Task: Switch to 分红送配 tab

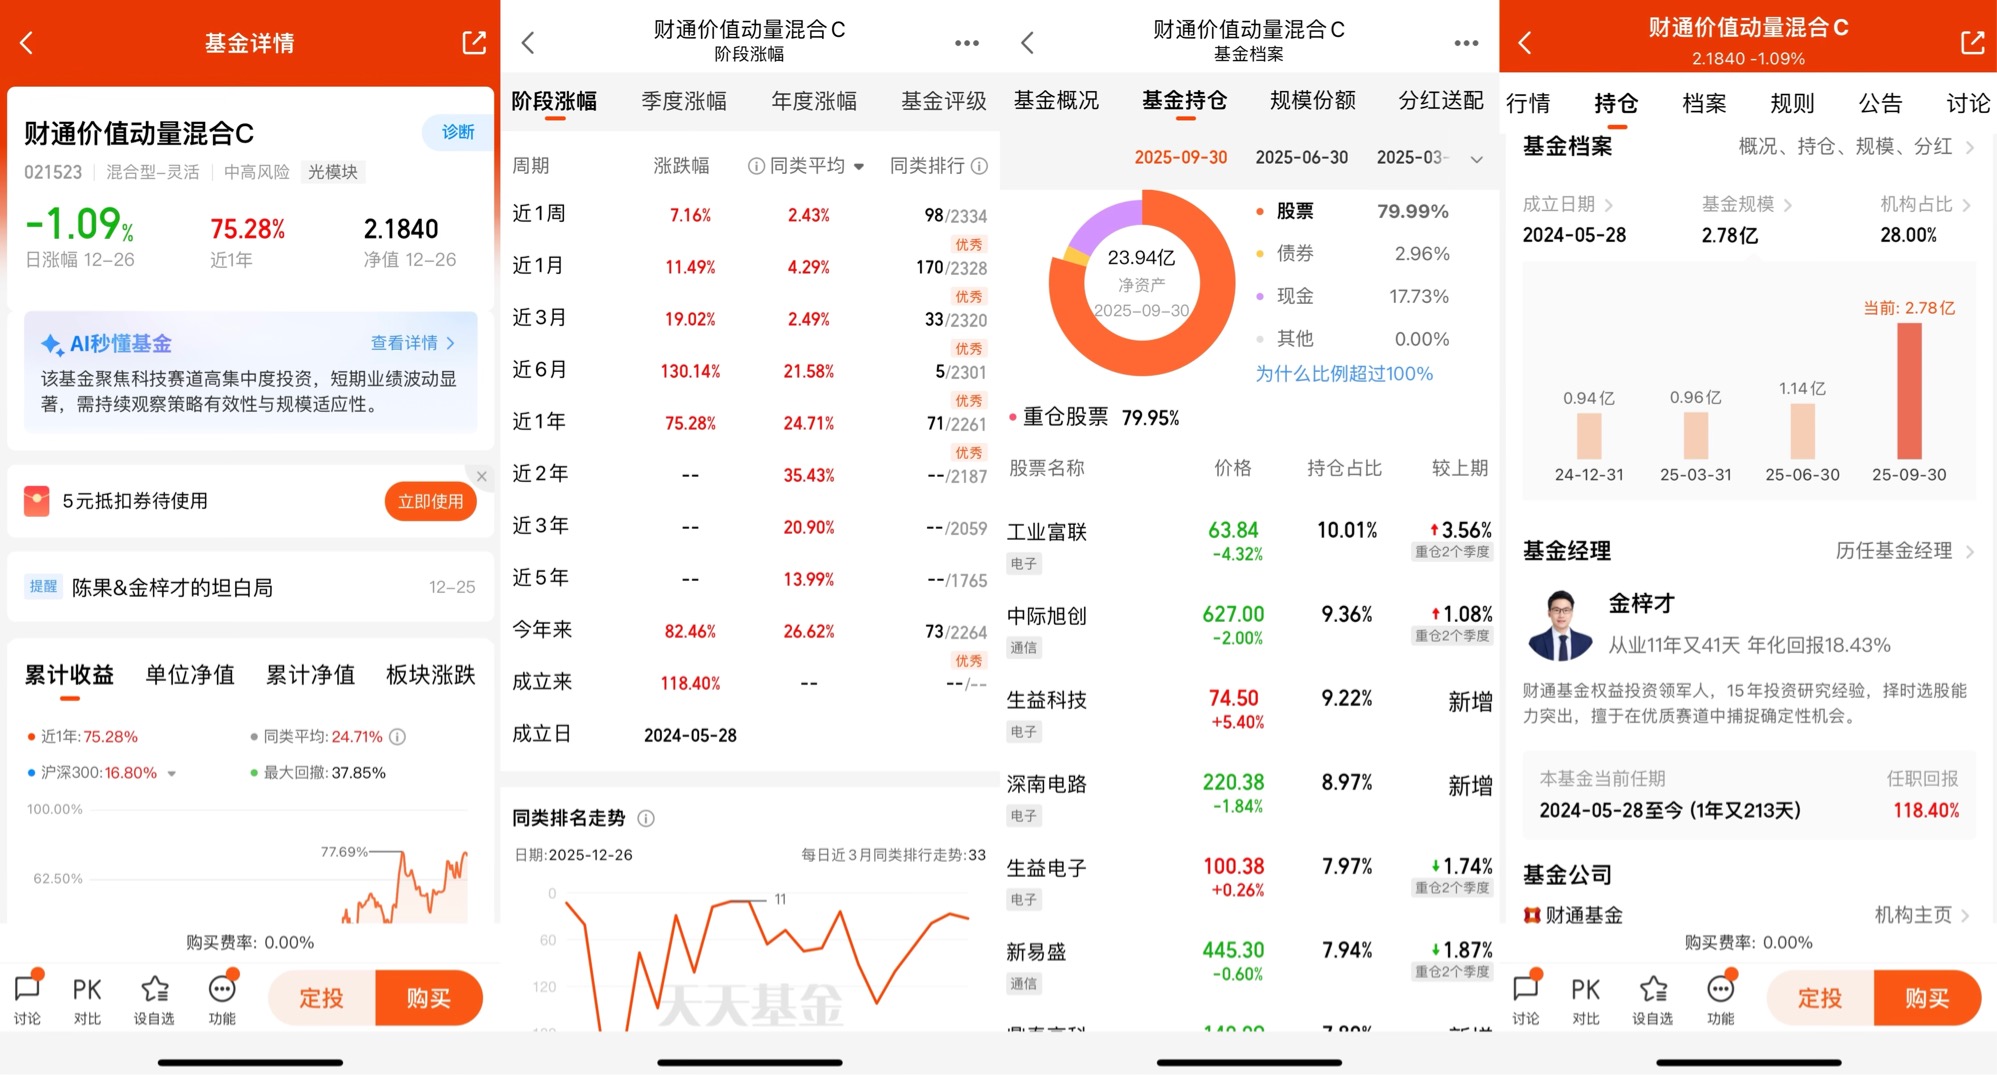Action: (x=1441, y=100)
